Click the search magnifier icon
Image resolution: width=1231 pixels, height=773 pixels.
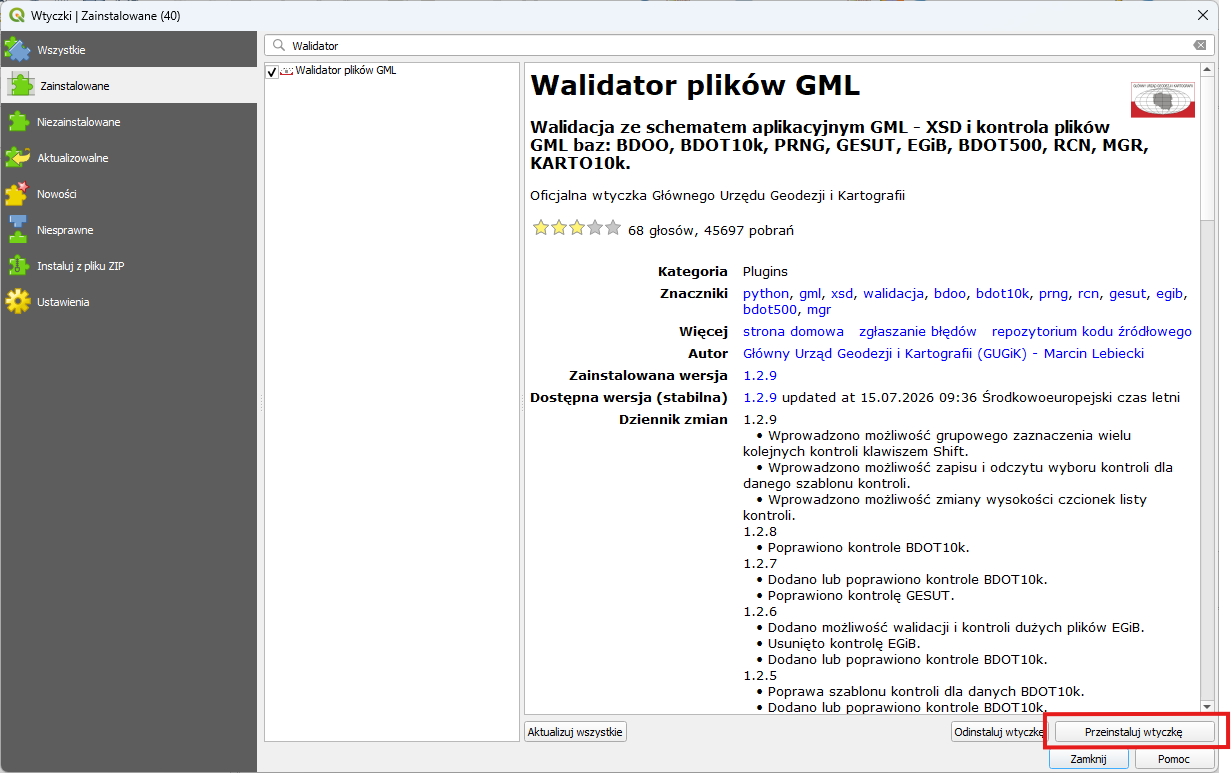(277, 46)
